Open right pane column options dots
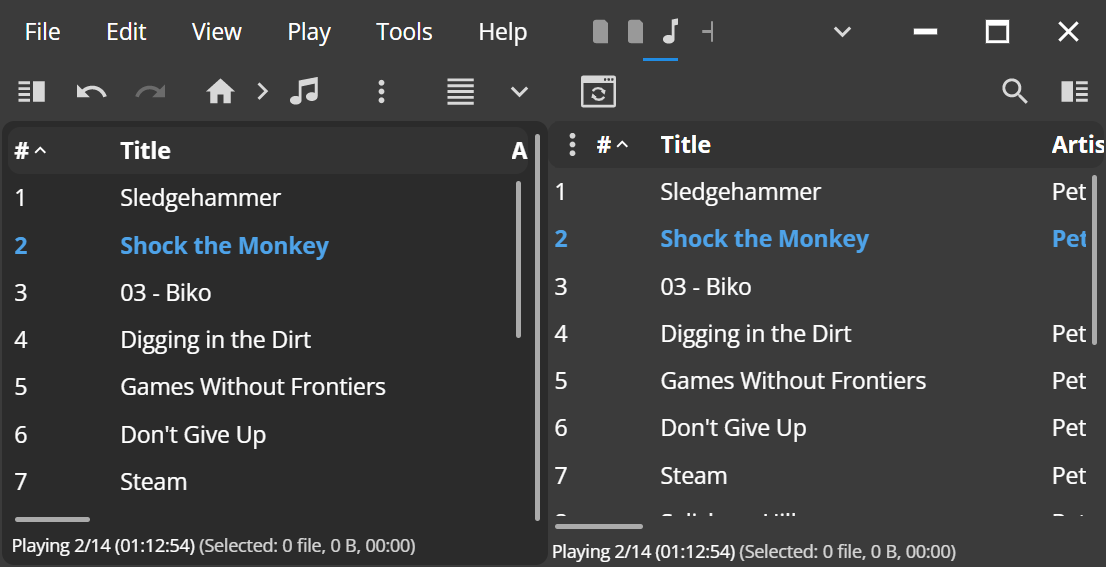Screen dimensions: 1106x567 [572, 145]
